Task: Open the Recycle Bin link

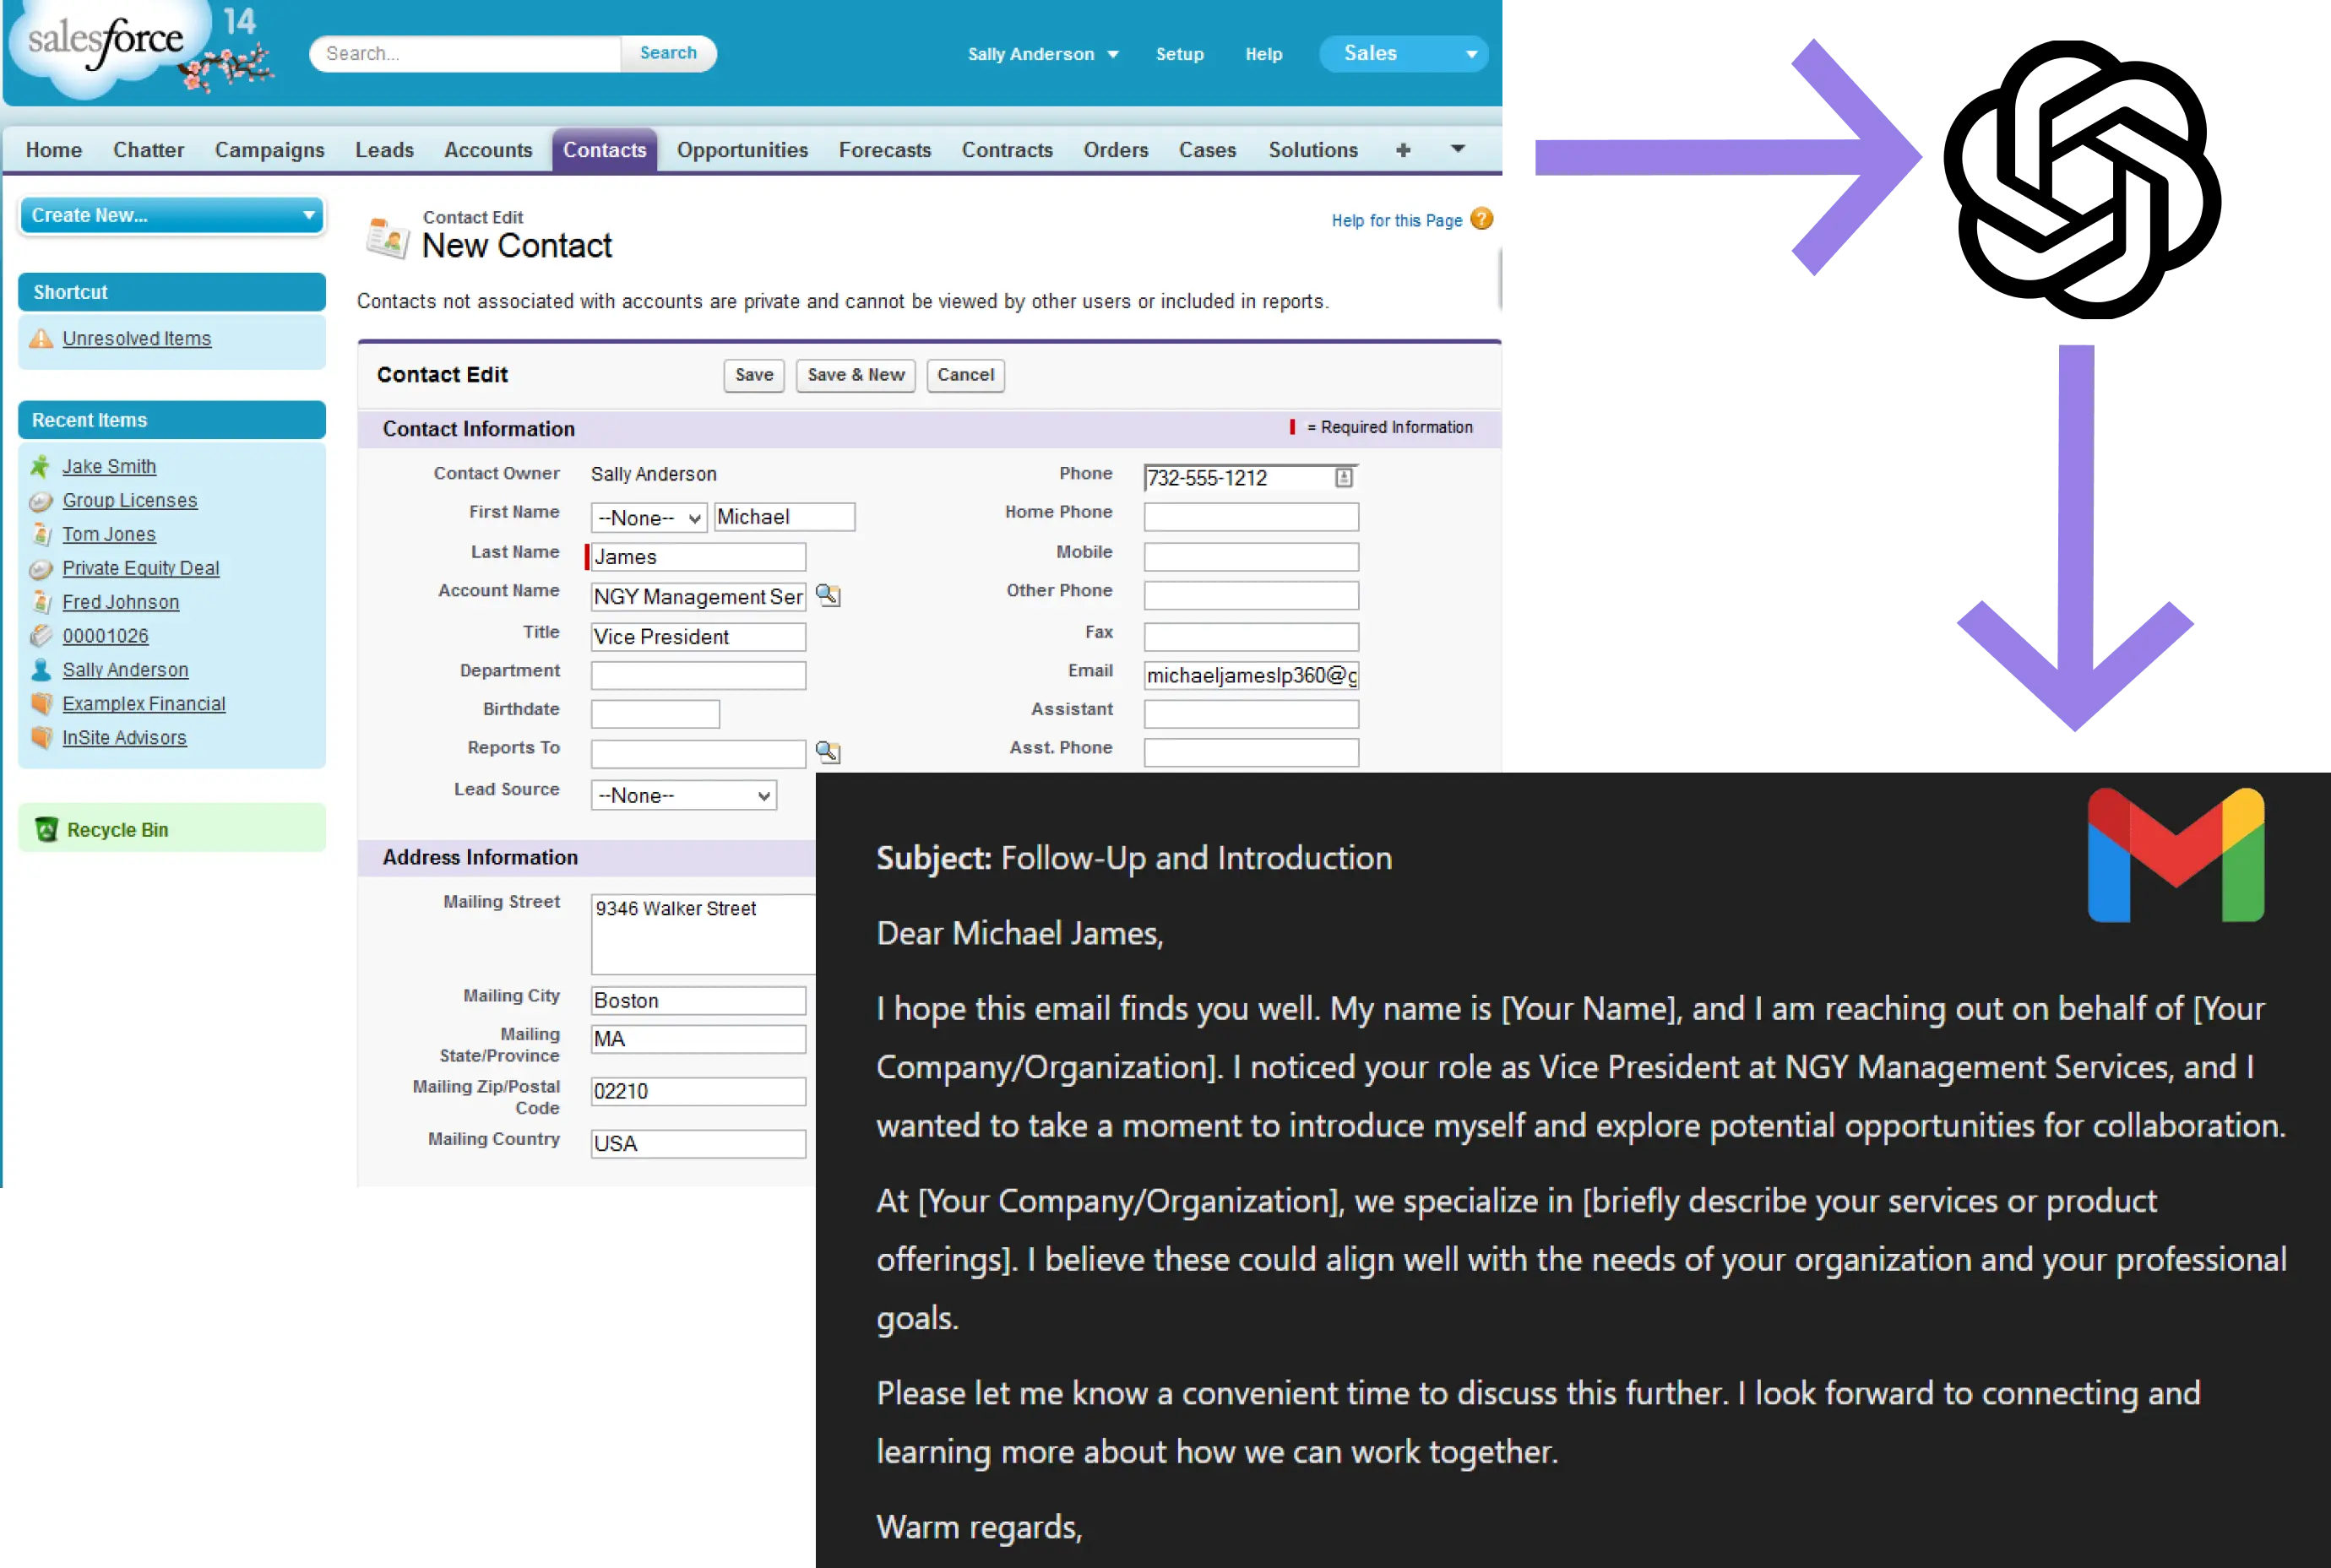Action: [x=117, y=830]
